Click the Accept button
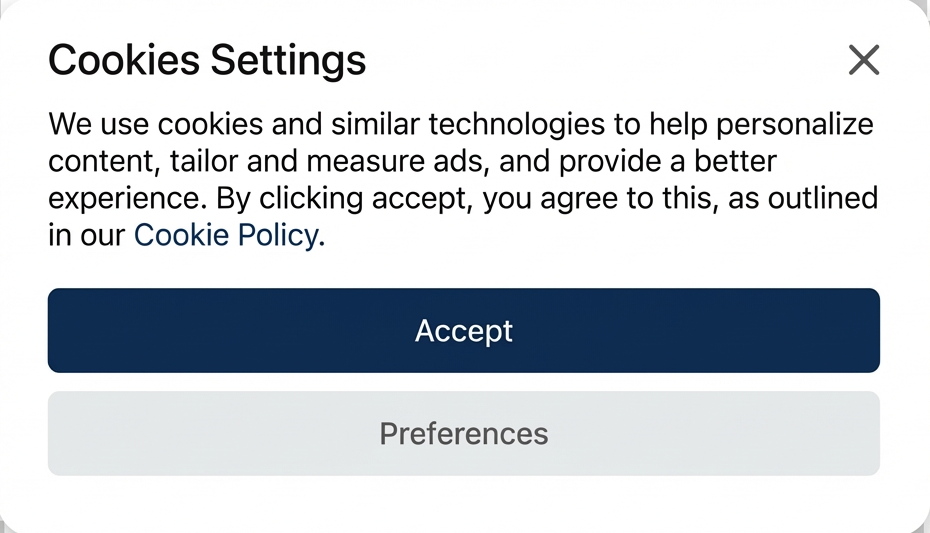Screen dimensions: 930x533 tap(464, 331)
